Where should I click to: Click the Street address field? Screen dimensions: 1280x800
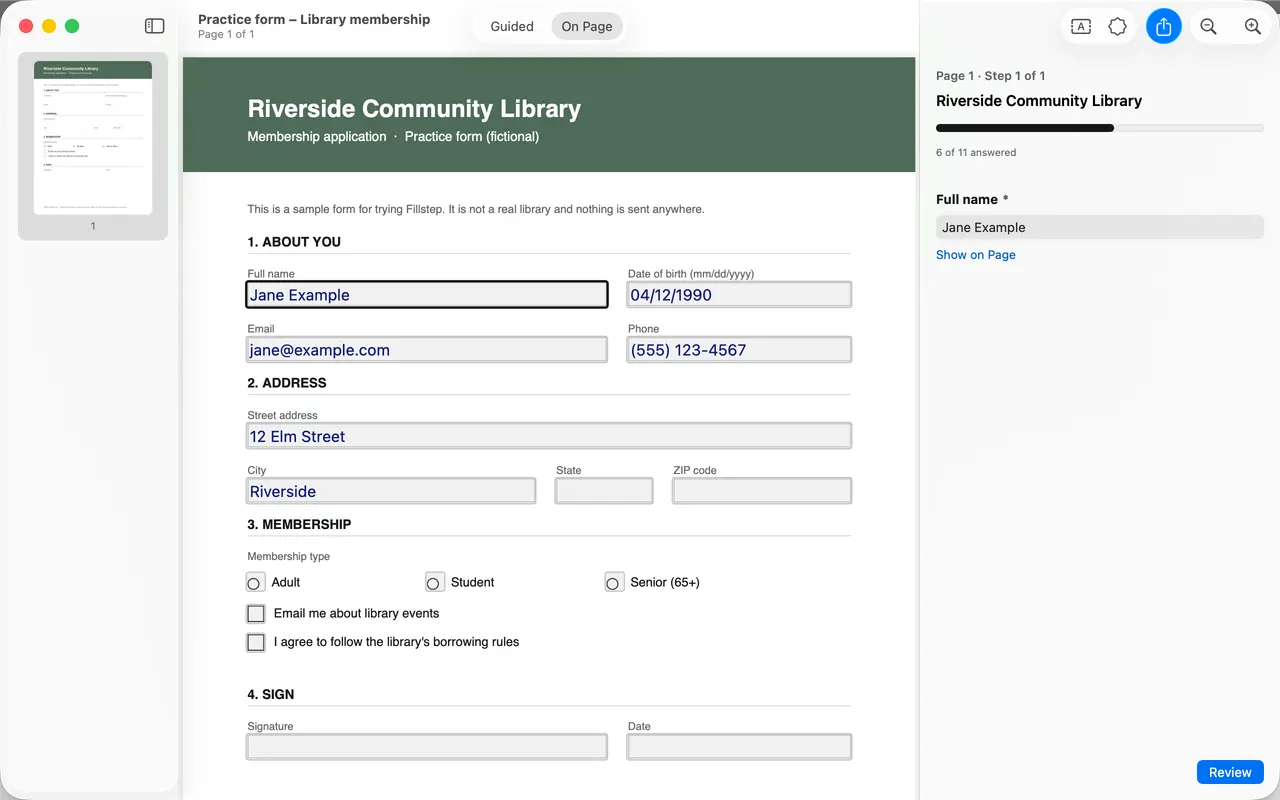549,436
